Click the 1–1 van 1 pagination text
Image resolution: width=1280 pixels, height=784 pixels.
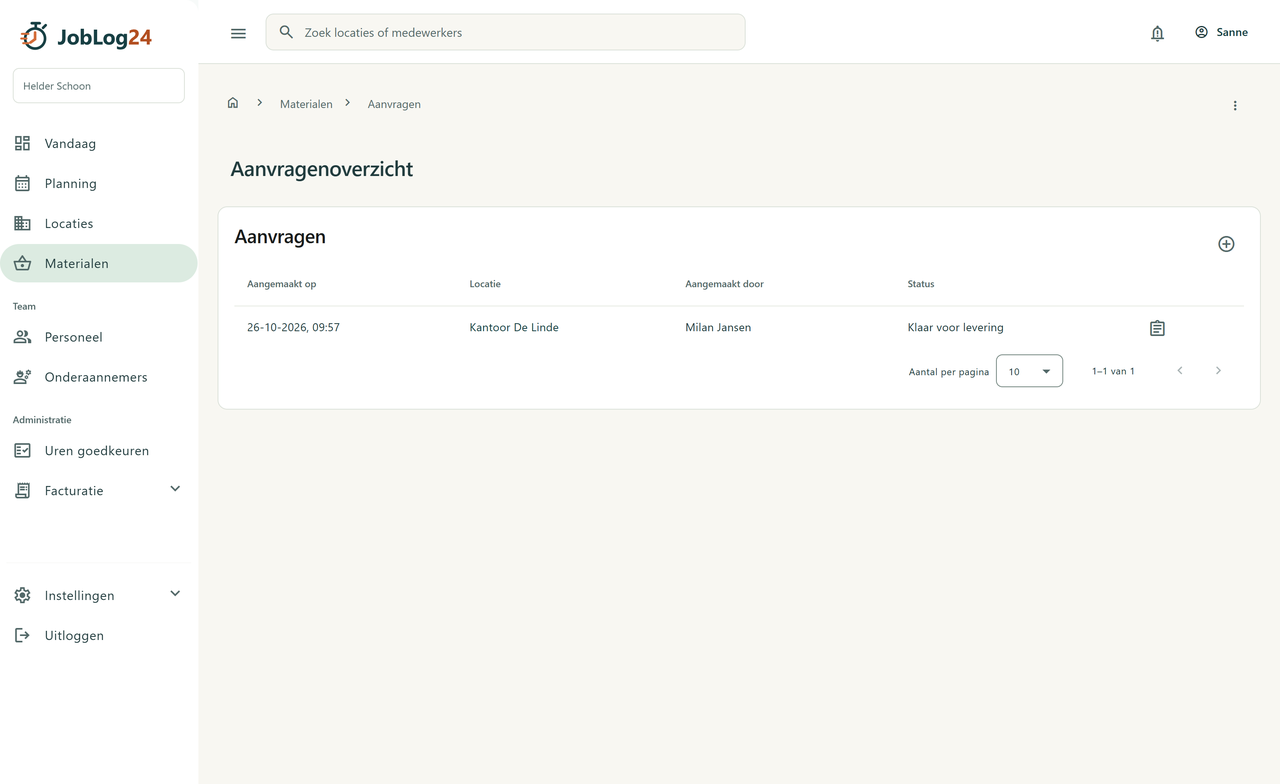[x=1113, y=371]
